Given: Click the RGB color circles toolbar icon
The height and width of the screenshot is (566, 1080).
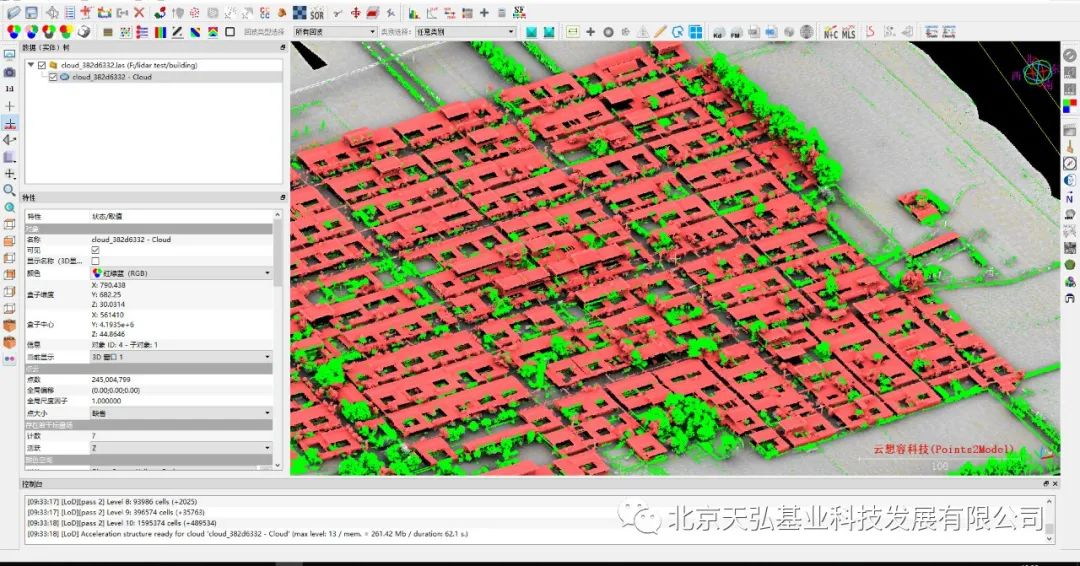Looking at the screenshot, I should tap(13, 32).
